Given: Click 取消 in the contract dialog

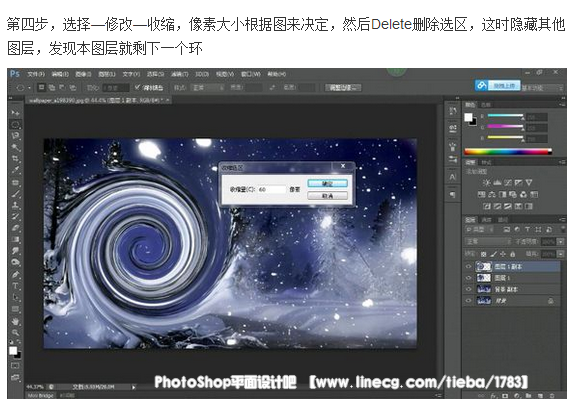Looking at the screenshot, I should click(x=327, y=196).
